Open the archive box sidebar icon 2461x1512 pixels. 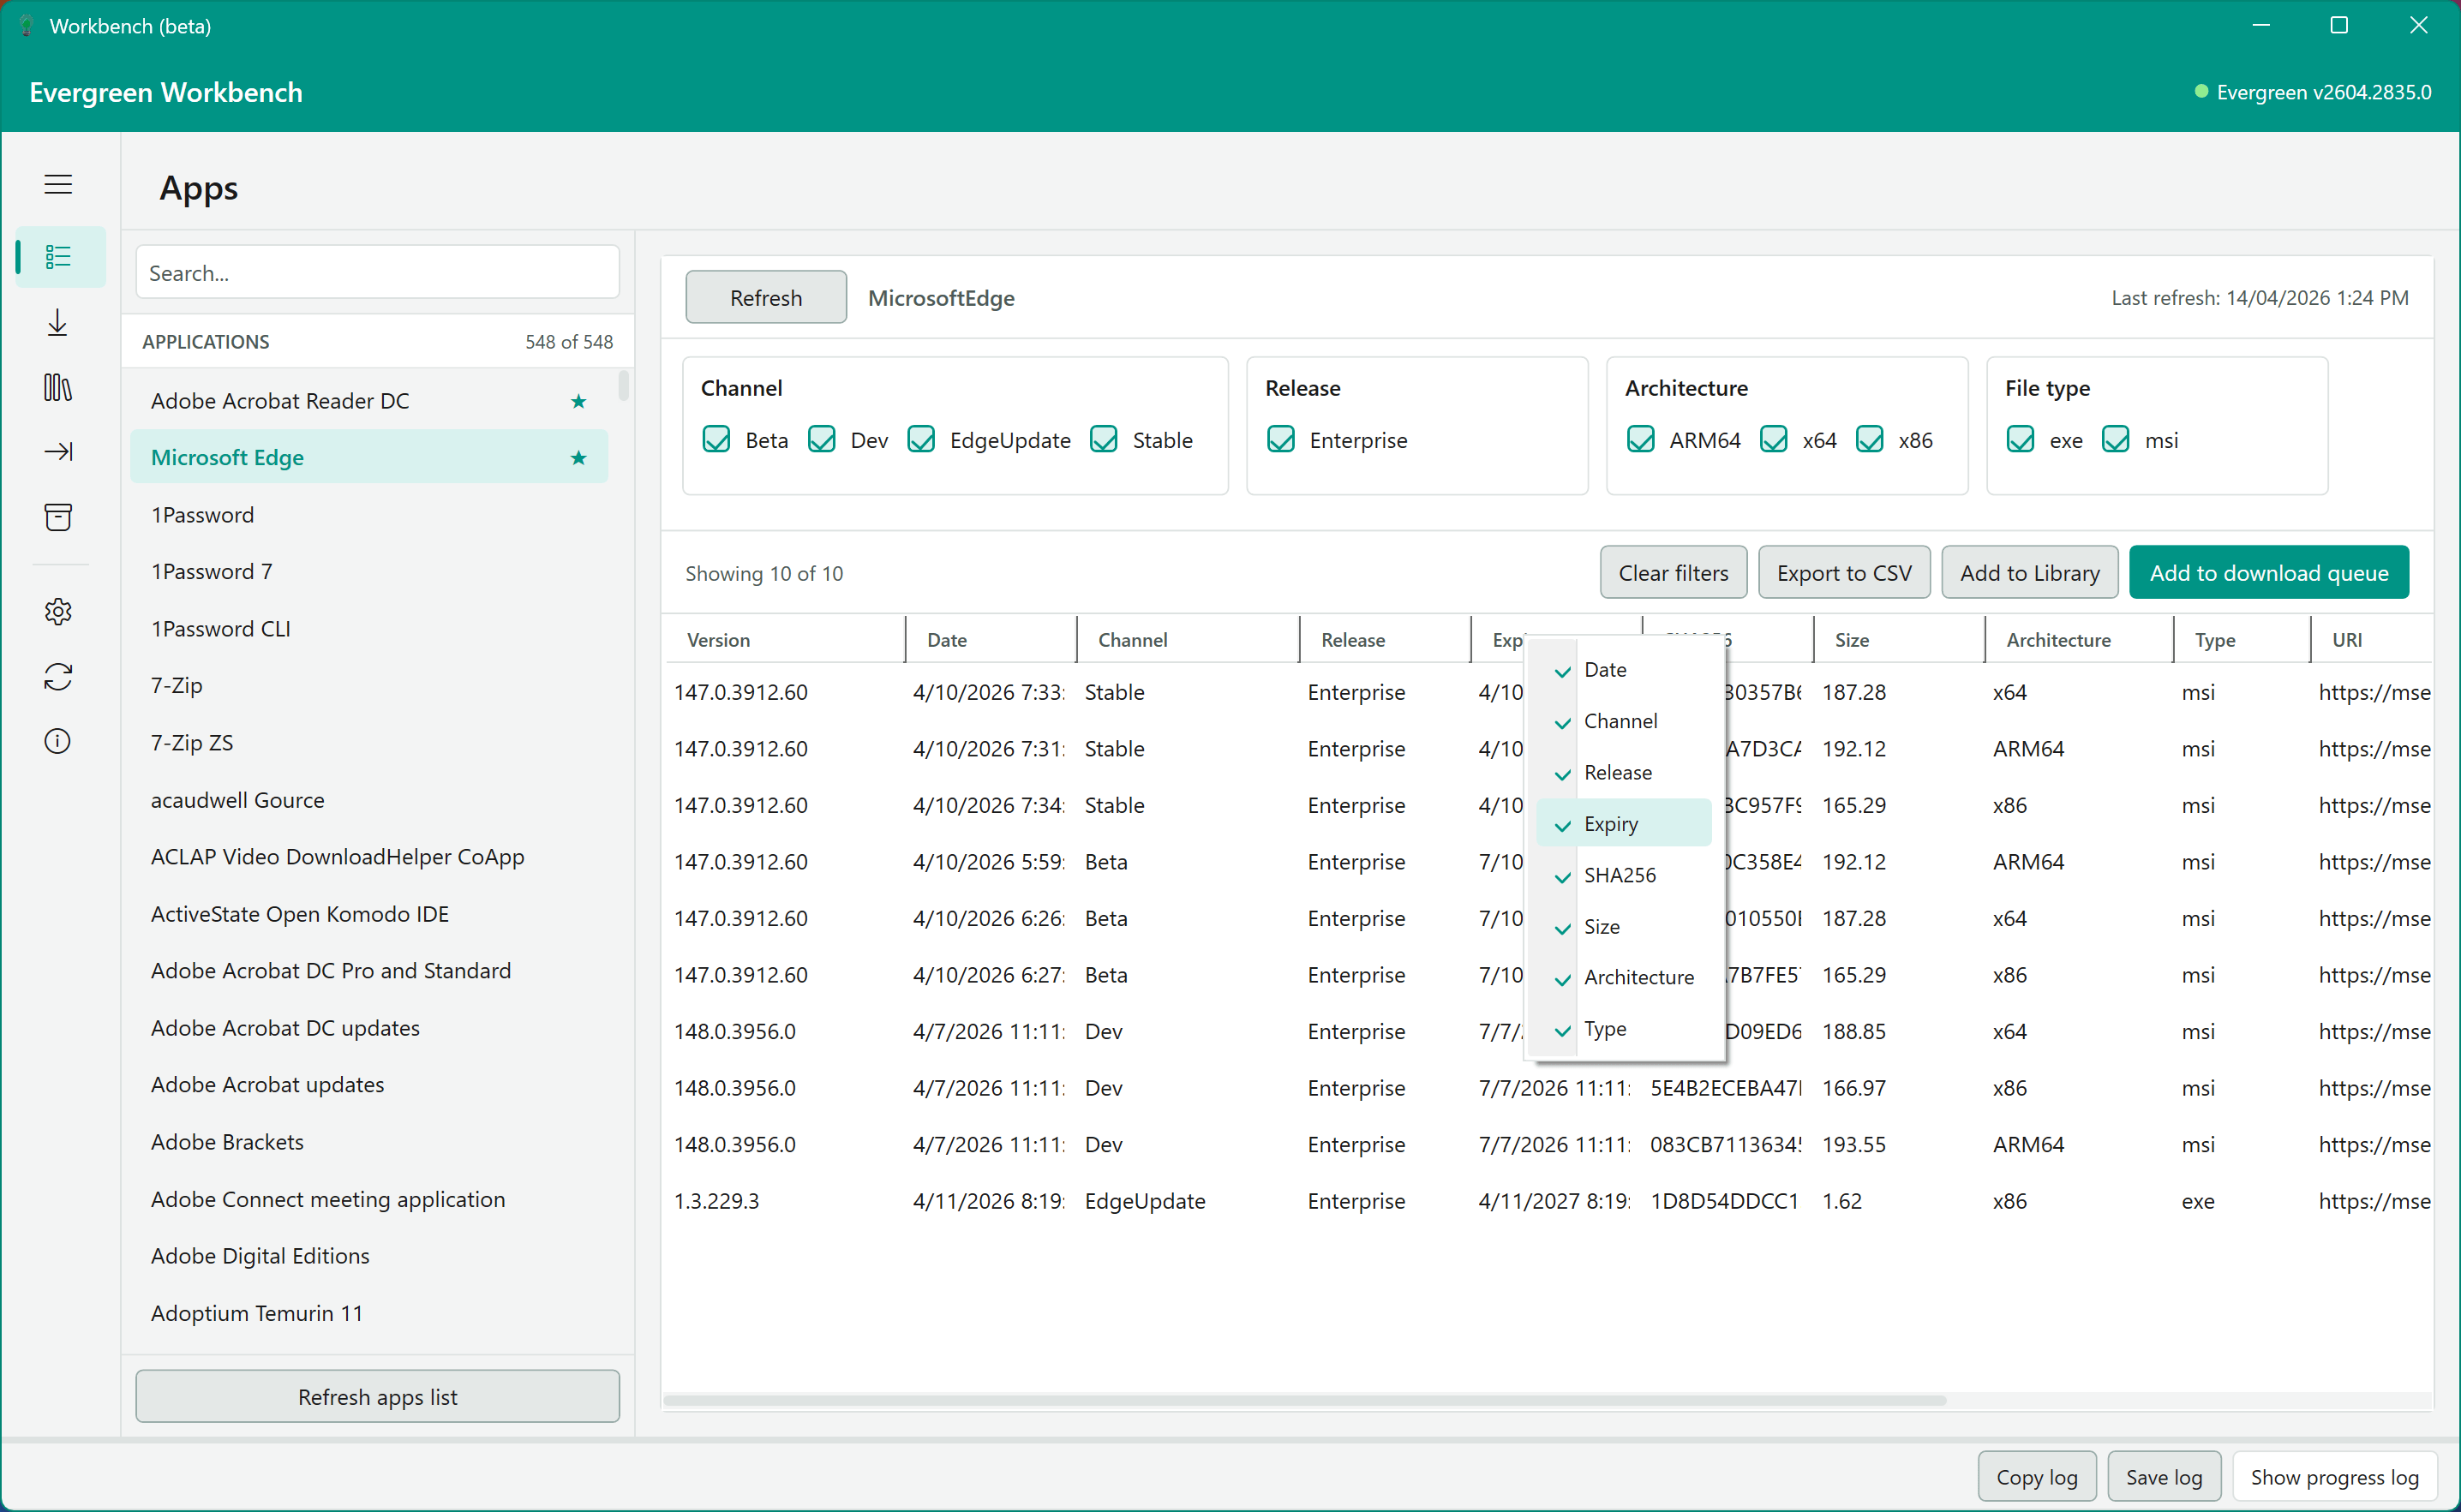[x=58, y=517]
